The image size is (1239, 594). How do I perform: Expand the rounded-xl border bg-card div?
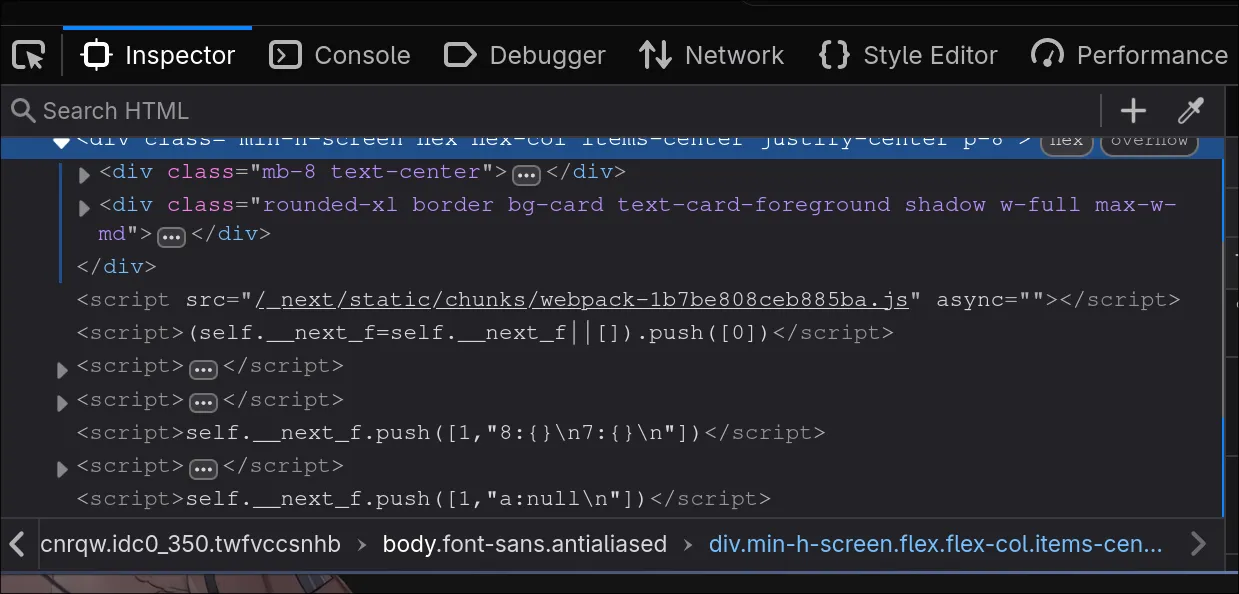(x=85, y=208)
